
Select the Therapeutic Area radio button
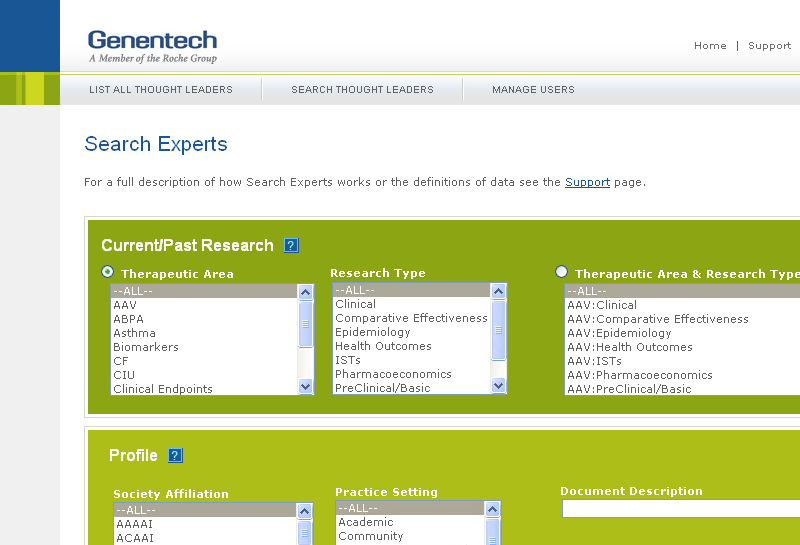click(108, 272)
